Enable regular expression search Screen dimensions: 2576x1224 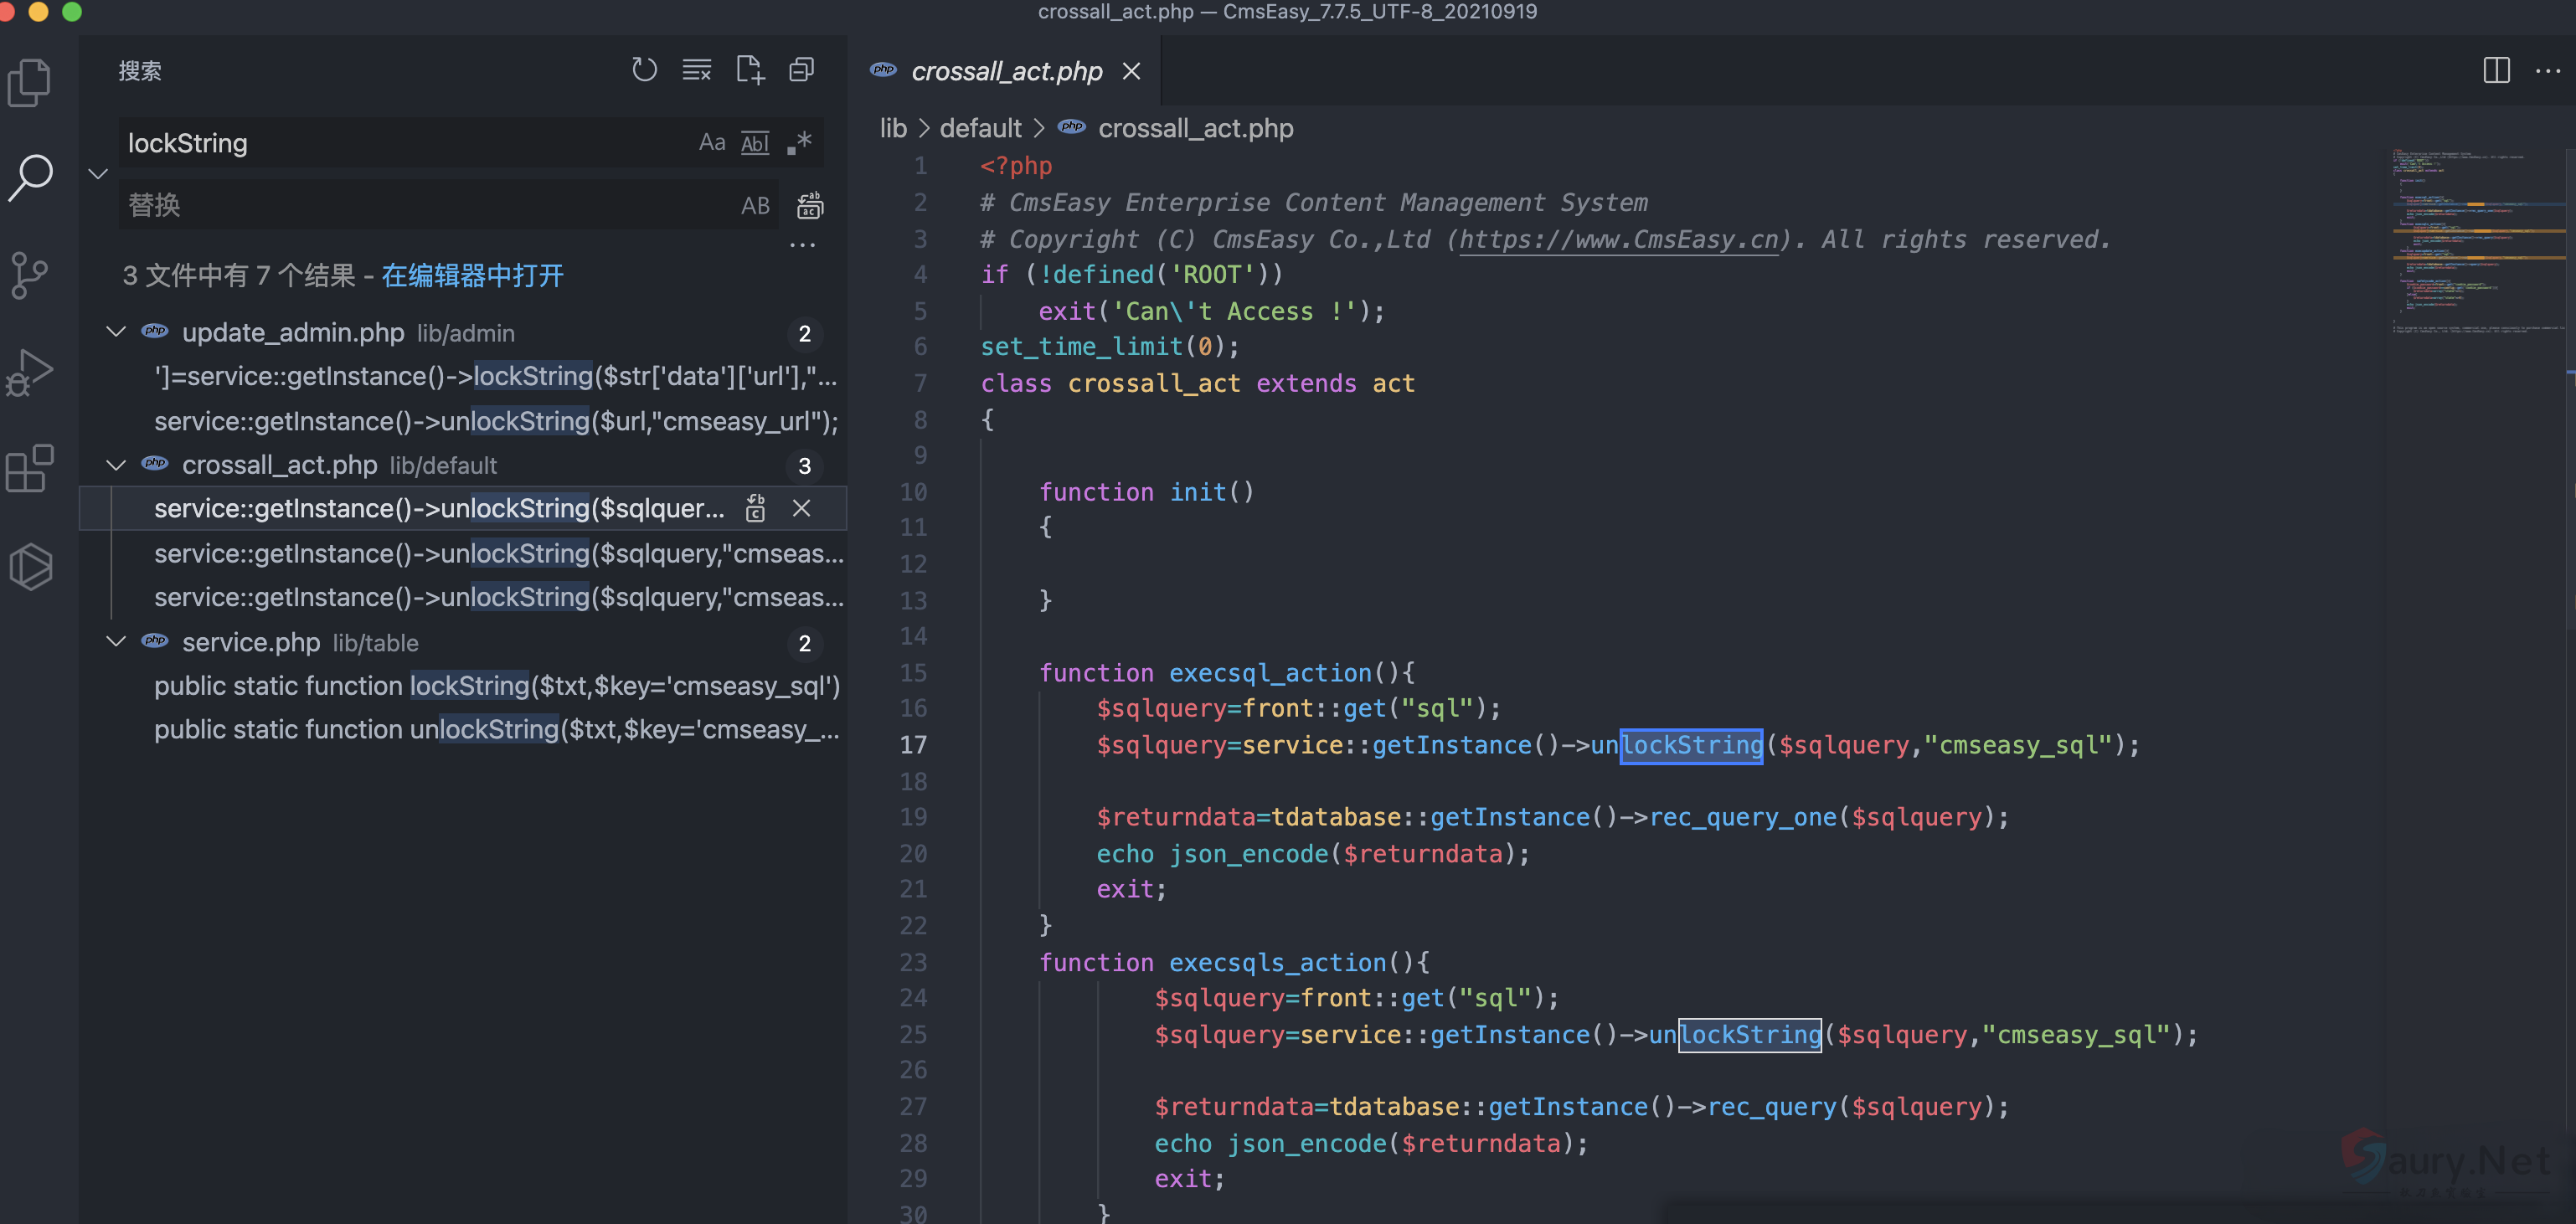pyautogui.click(x=799, y=143)
